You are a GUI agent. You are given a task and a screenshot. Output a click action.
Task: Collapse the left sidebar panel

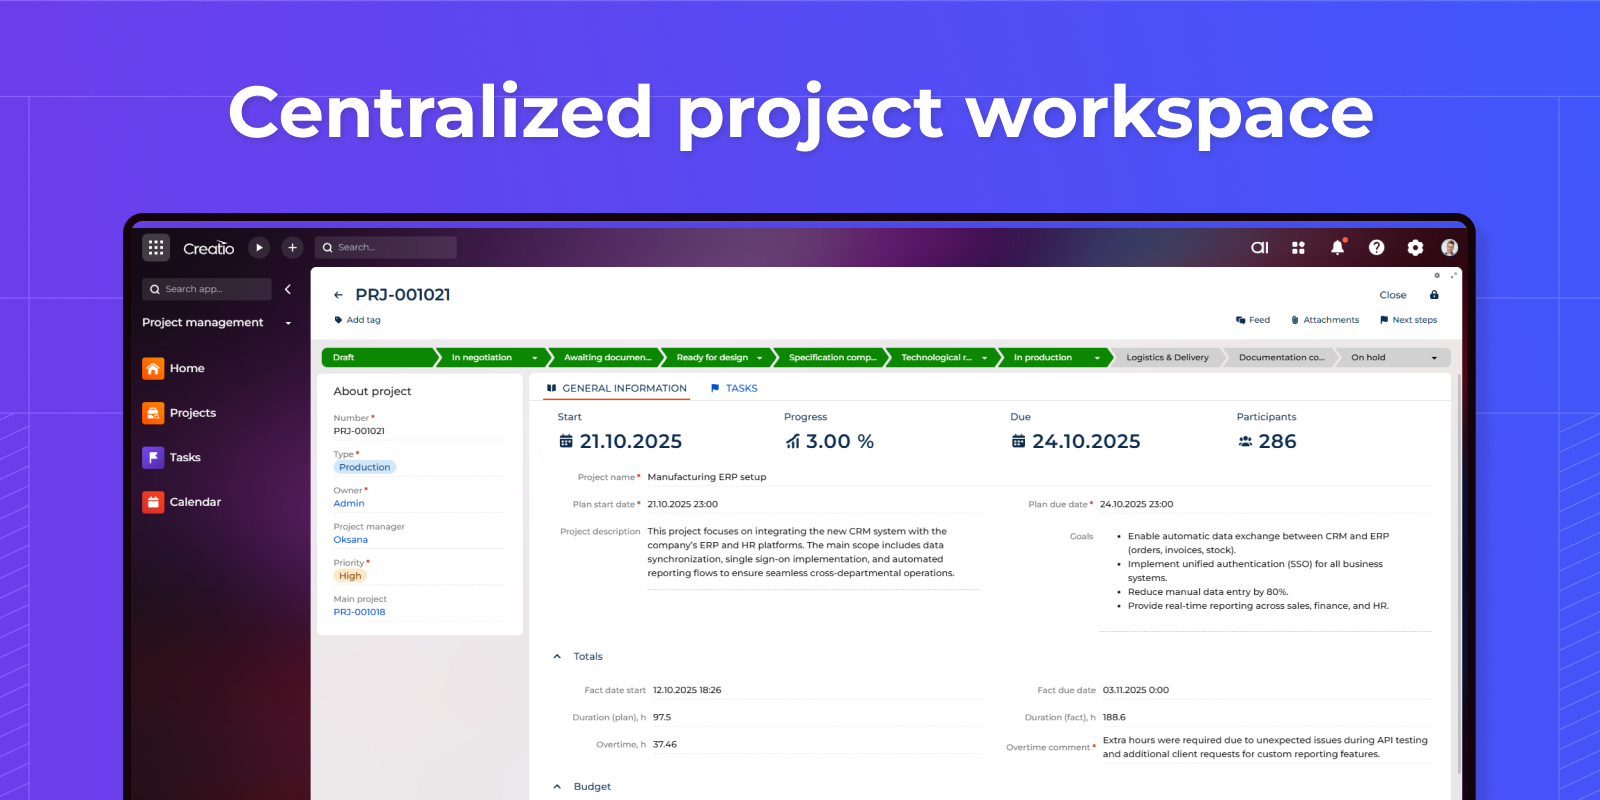coord(288,289)
